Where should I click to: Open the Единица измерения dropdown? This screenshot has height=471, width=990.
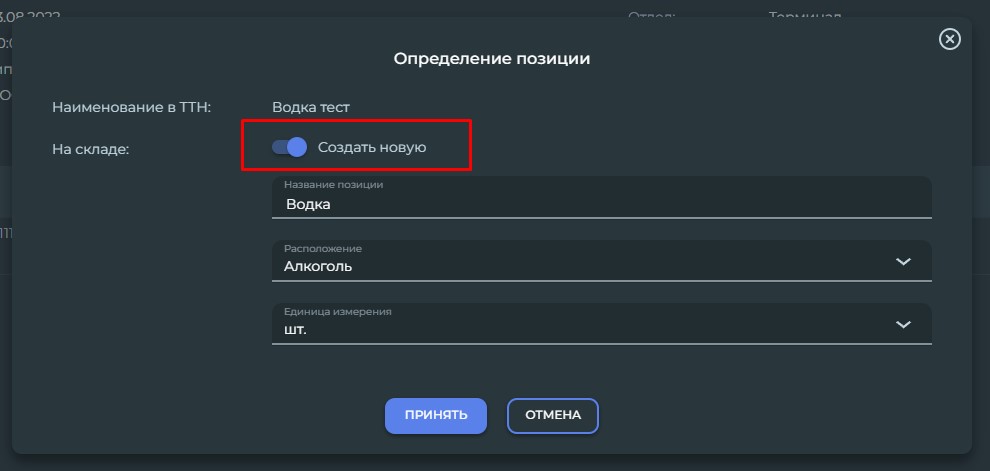[x=602, y=323]
